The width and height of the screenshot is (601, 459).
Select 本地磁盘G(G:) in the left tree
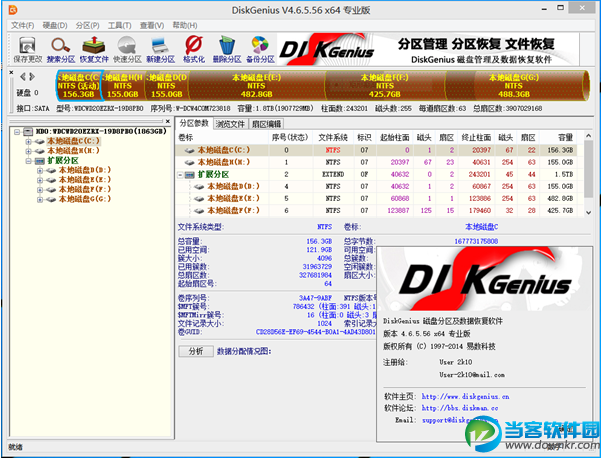click(x=85, y=199)
